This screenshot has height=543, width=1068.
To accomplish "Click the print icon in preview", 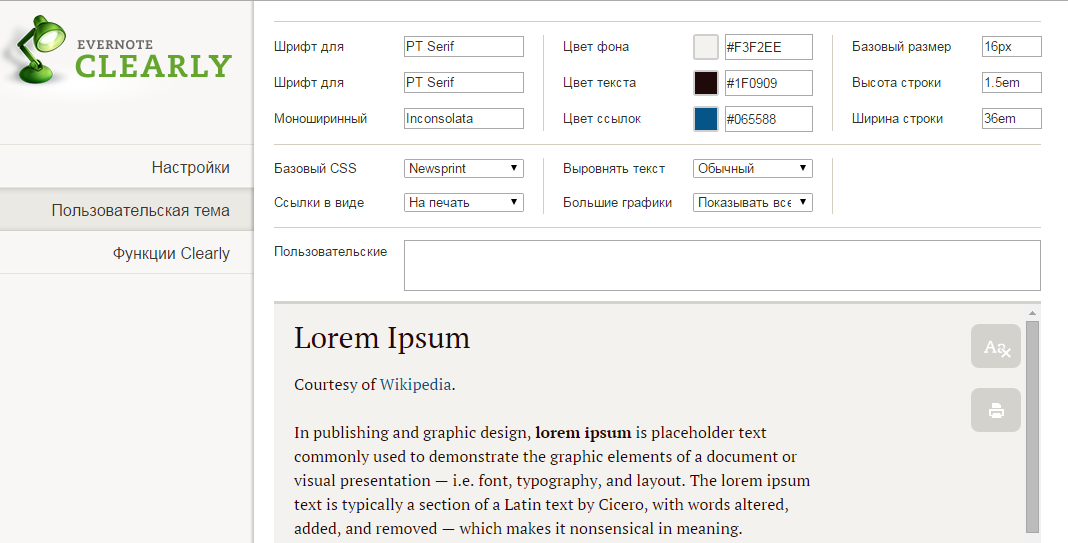I will tap(996, 410).
